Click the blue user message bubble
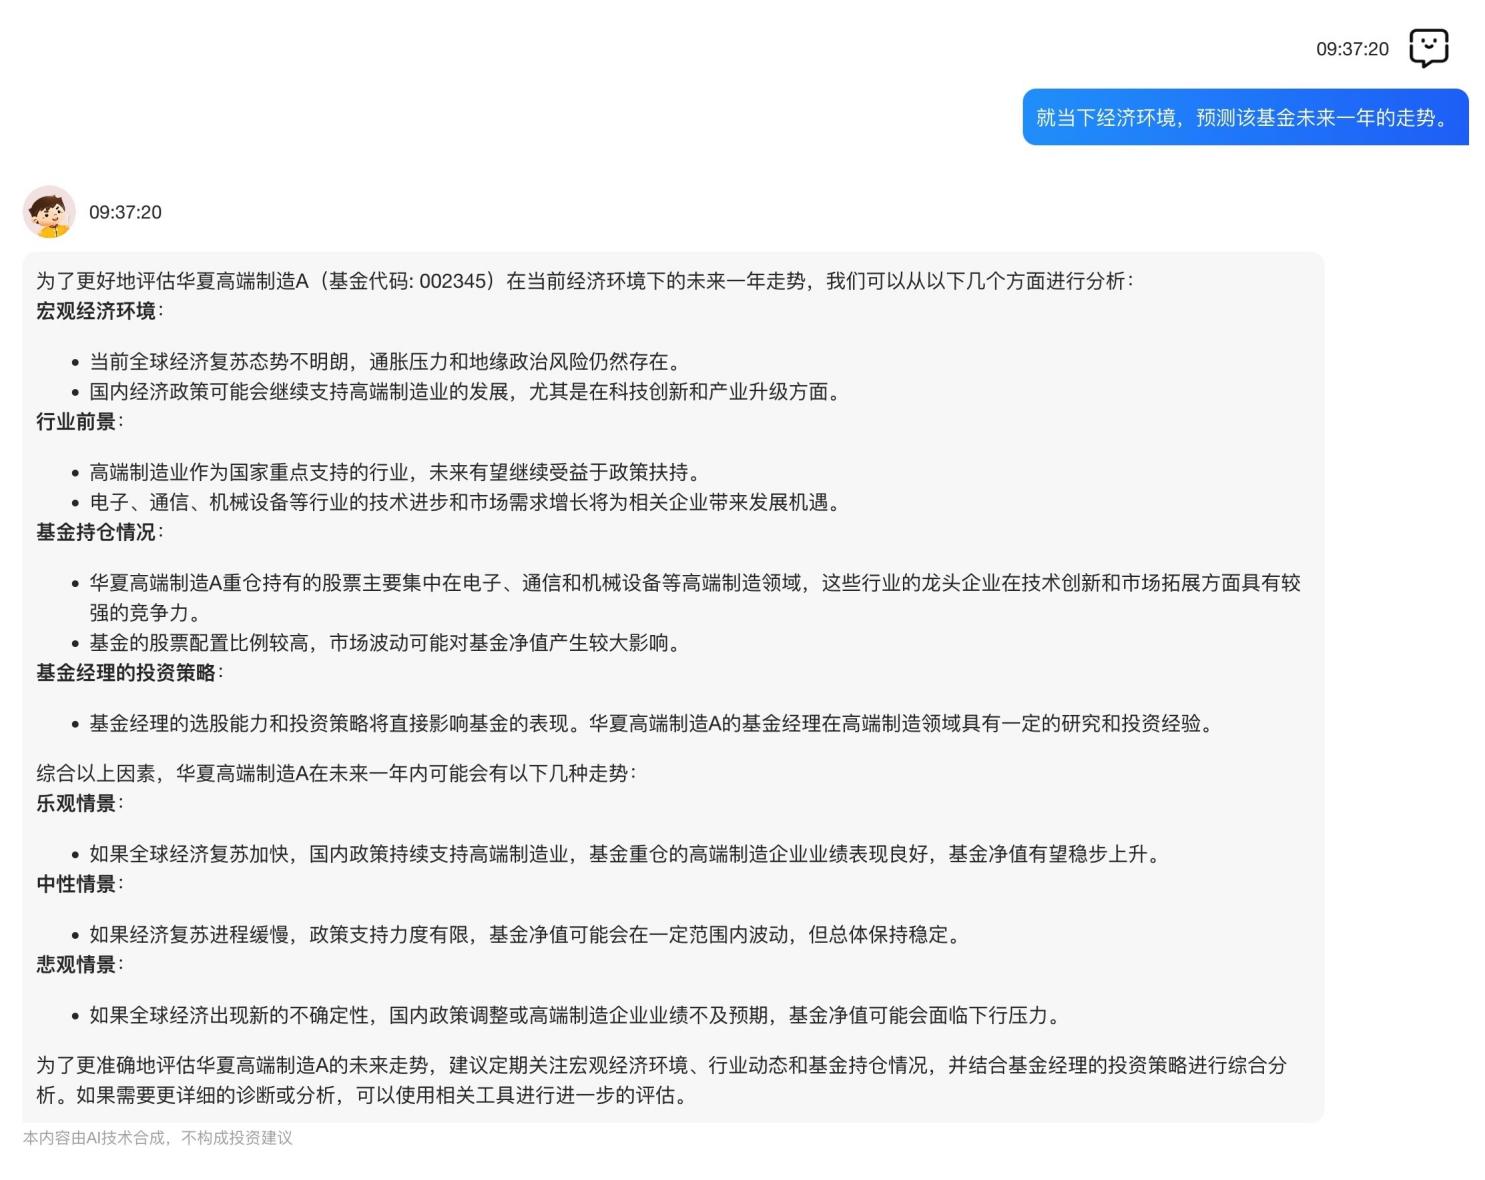Screen dimensions: 1485x1180 click(x=1245, y=117)
